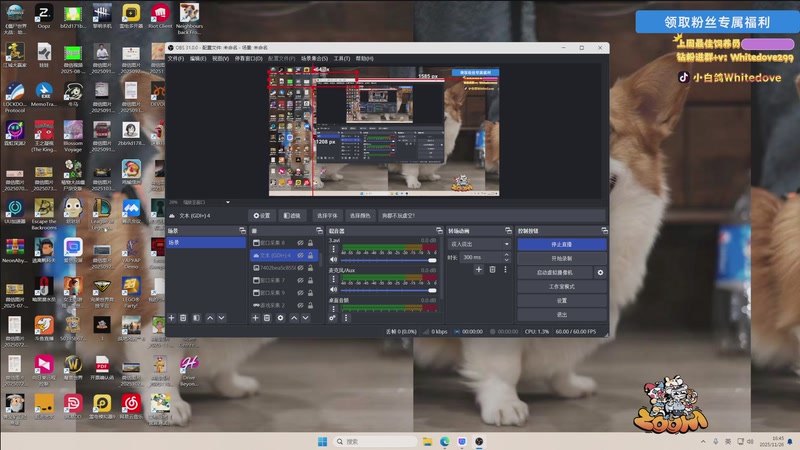Click exit button in Controls panel

pyautogui.click(x=562, y=314)
